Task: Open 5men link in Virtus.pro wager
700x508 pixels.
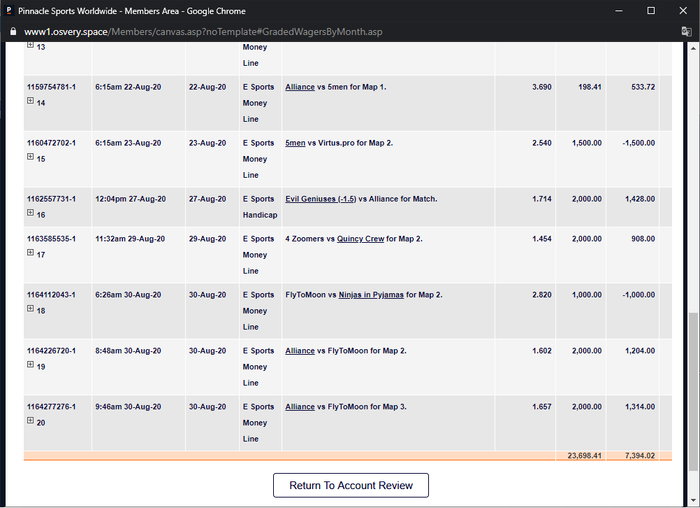Action: point(295,143)
